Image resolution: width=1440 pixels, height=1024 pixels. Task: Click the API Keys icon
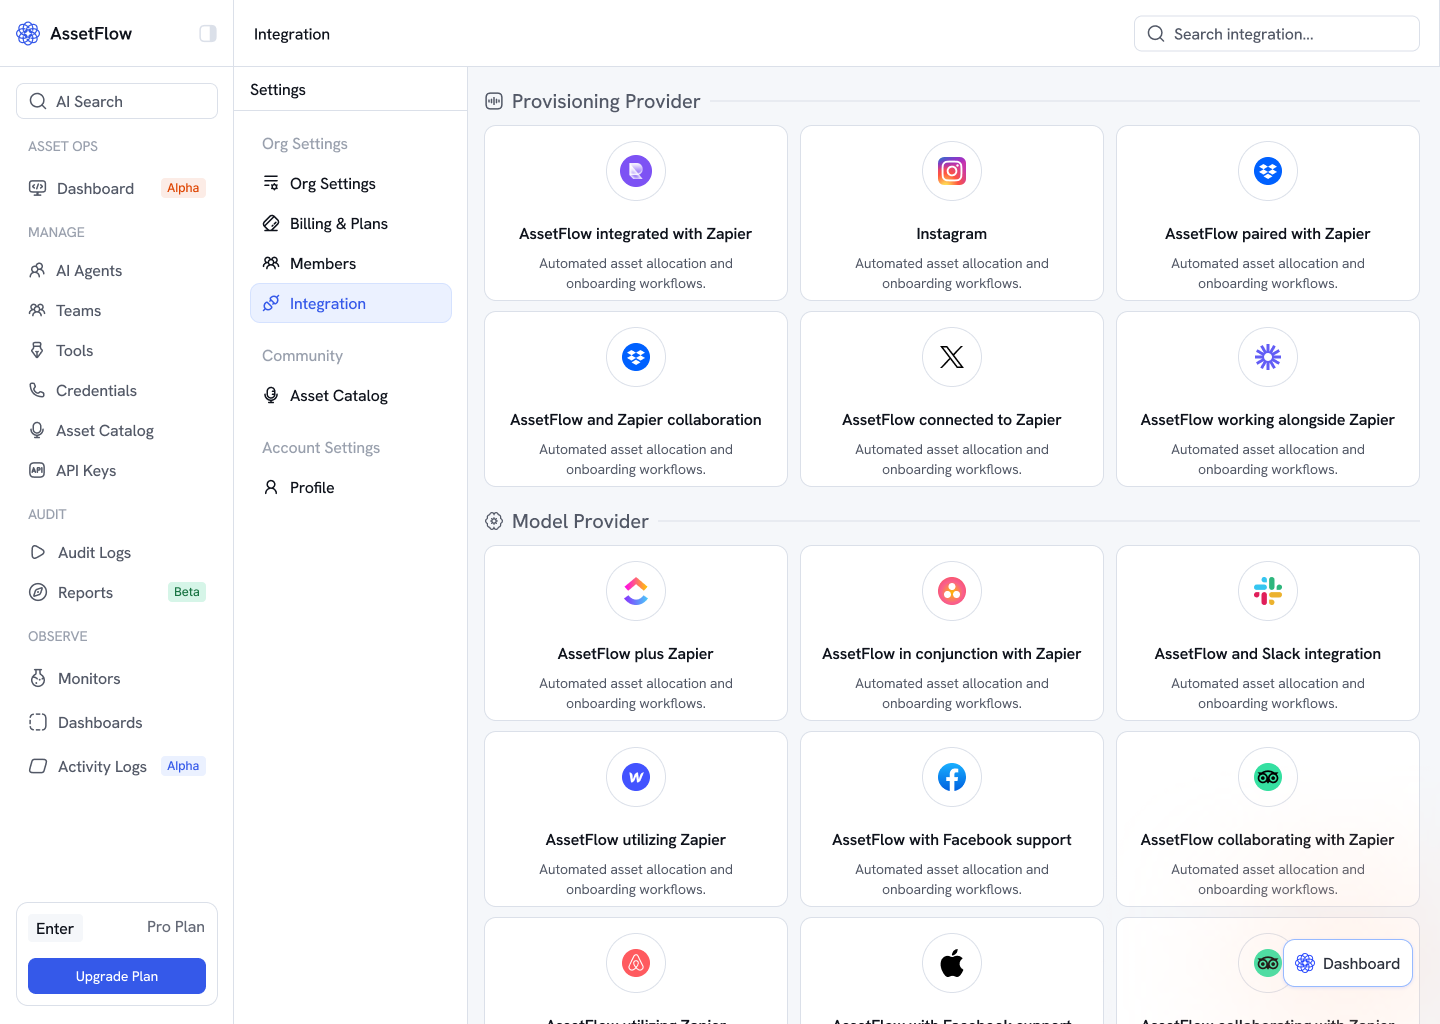37,470
